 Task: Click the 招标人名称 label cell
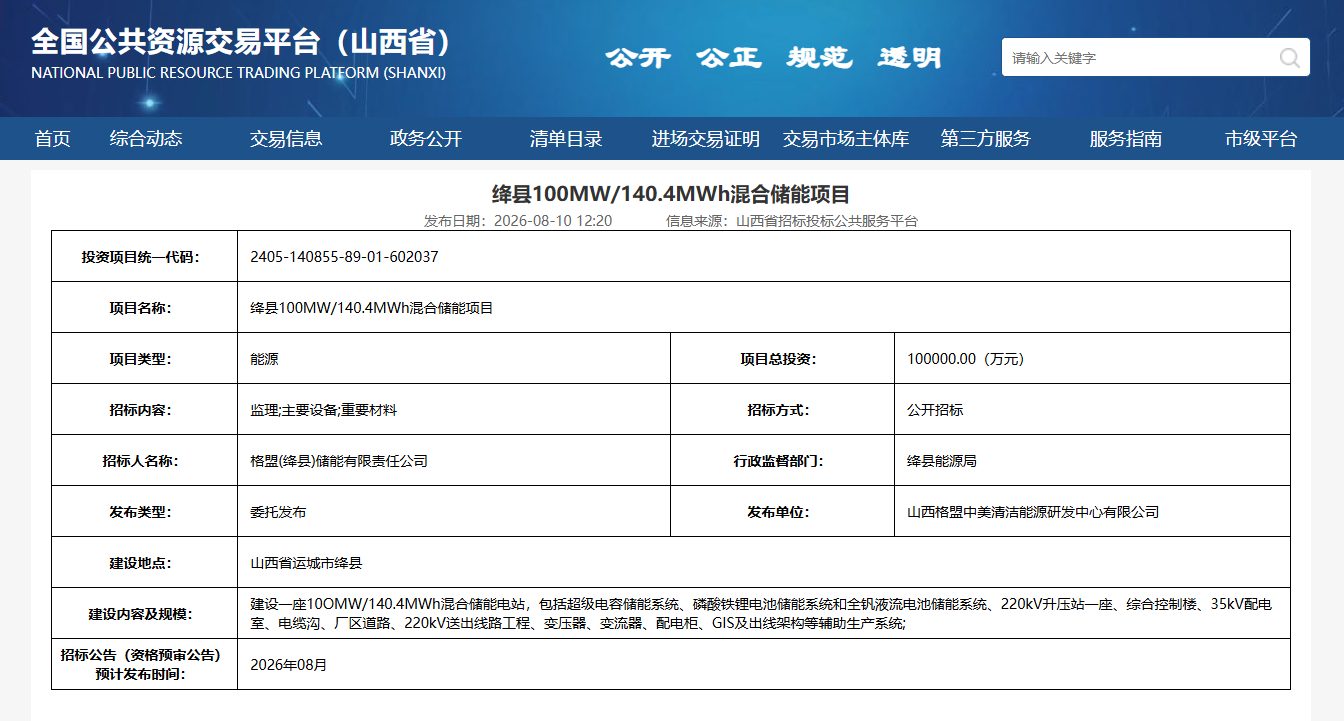pos(144,461)
